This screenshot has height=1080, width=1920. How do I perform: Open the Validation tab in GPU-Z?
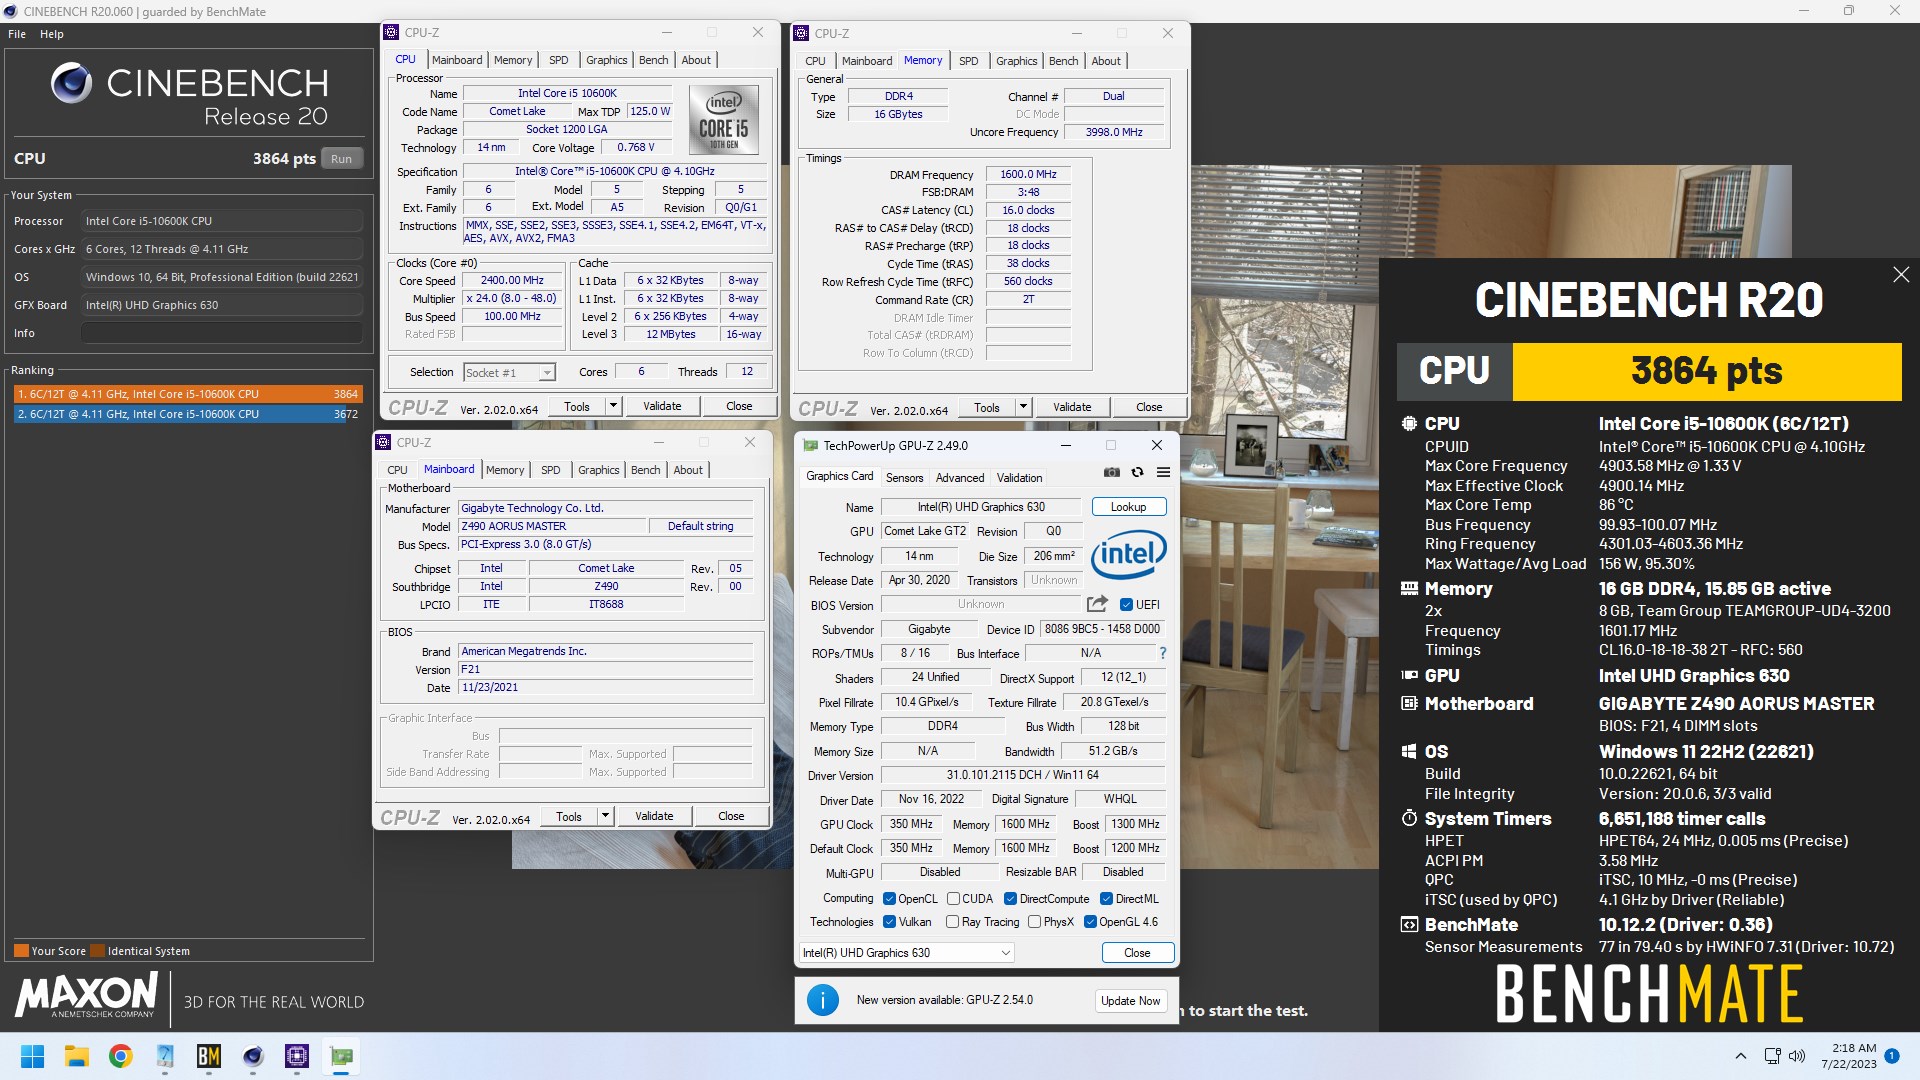(1019, 478)
